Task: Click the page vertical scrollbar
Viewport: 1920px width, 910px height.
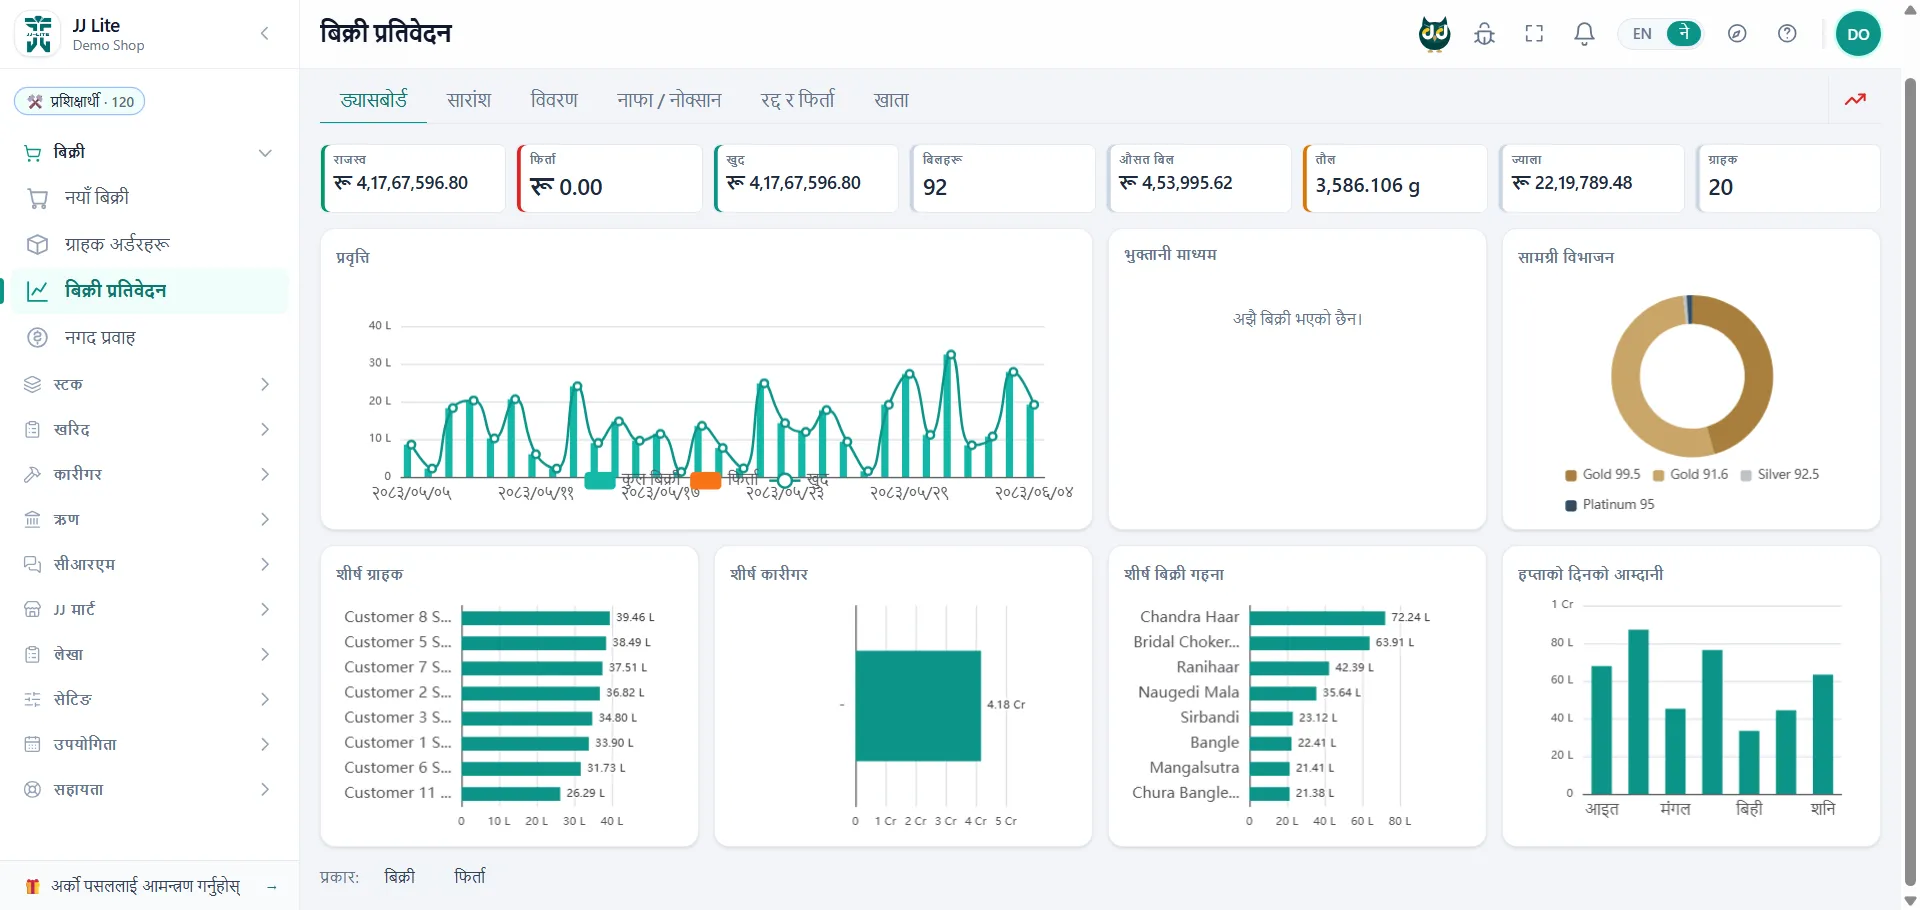Action: (x=1910, y=480)
